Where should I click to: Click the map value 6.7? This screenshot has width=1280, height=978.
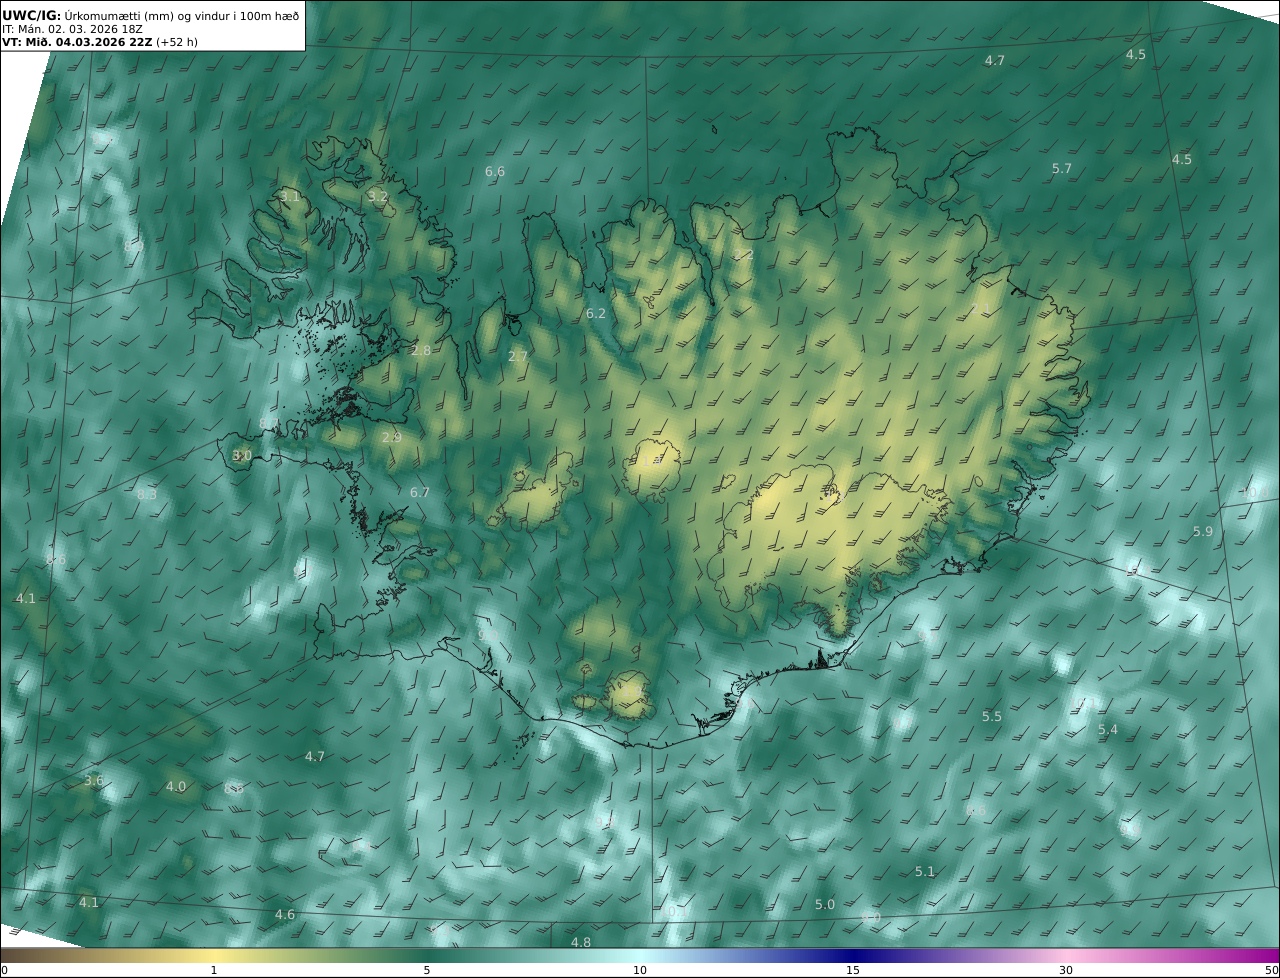click(420, 493)
